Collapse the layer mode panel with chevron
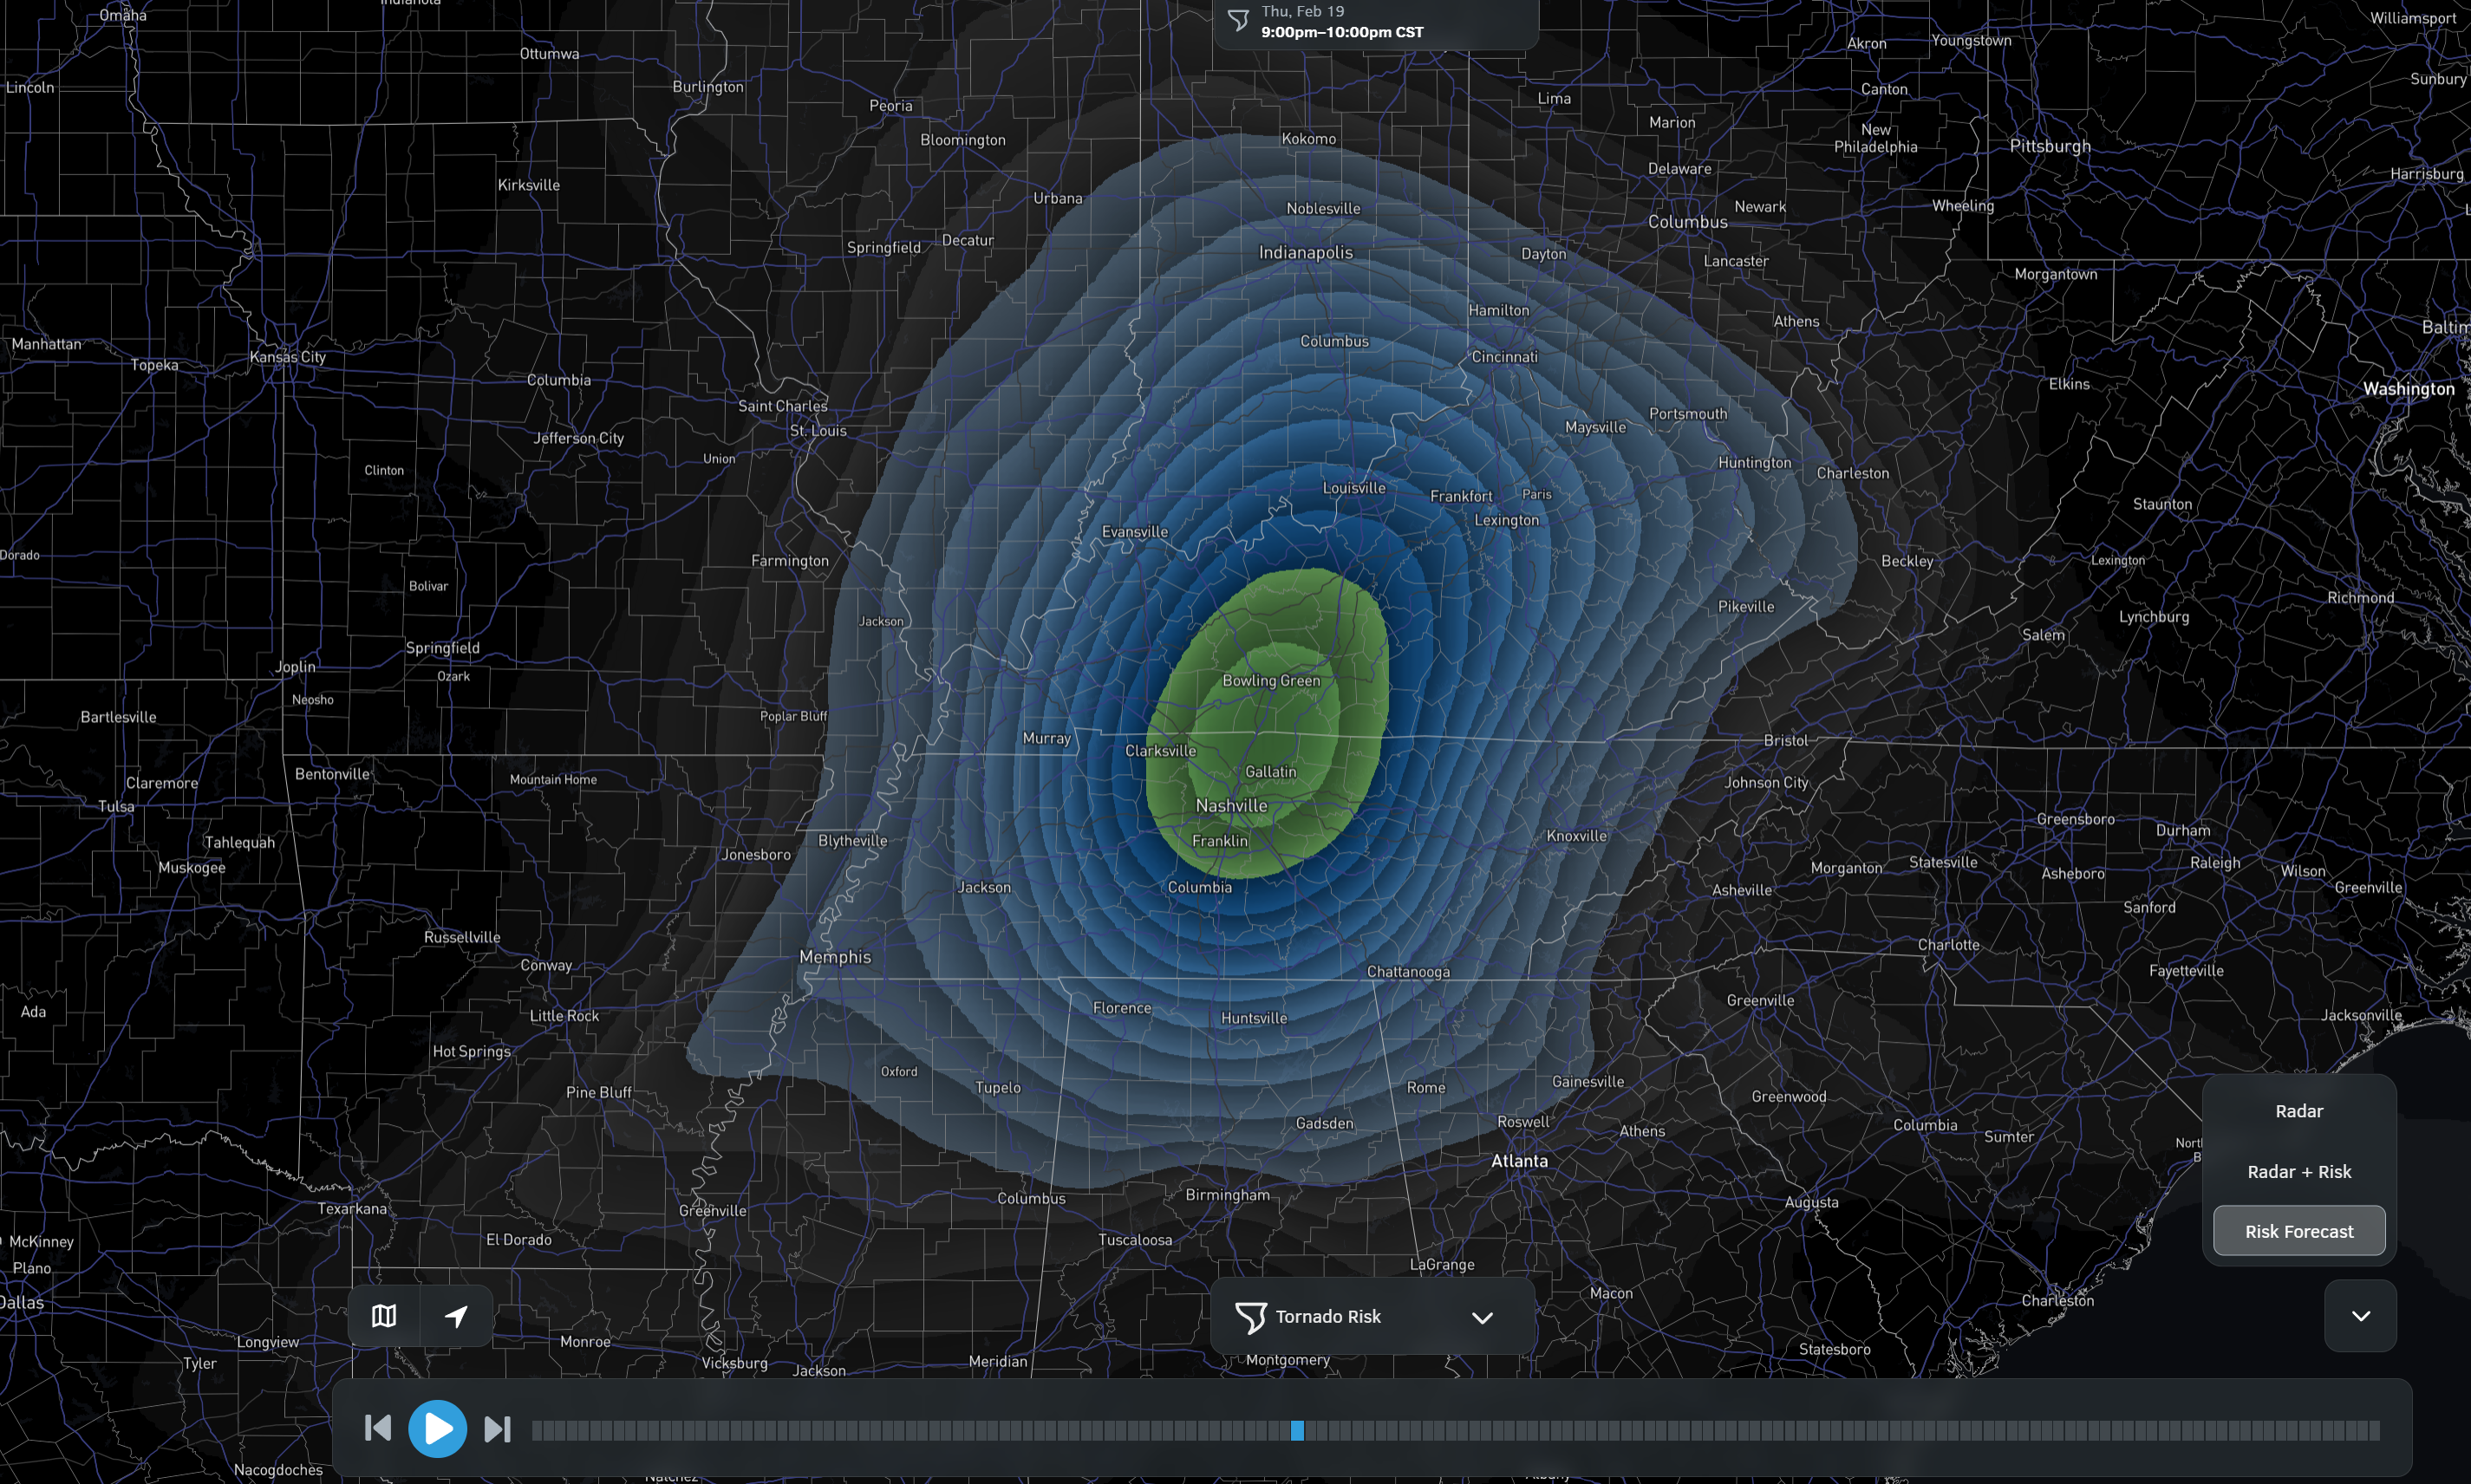Screen dimensions: 2471x1484 pyautogui.click(x=2360, y=1316)
